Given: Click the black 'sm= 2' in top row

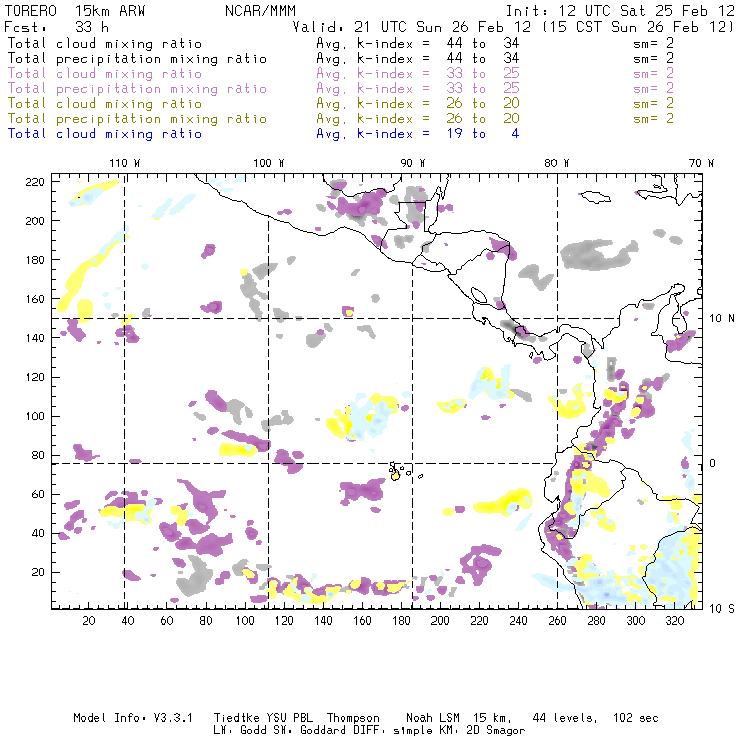Looking at the screenshot, I should (x=653, y=43).
